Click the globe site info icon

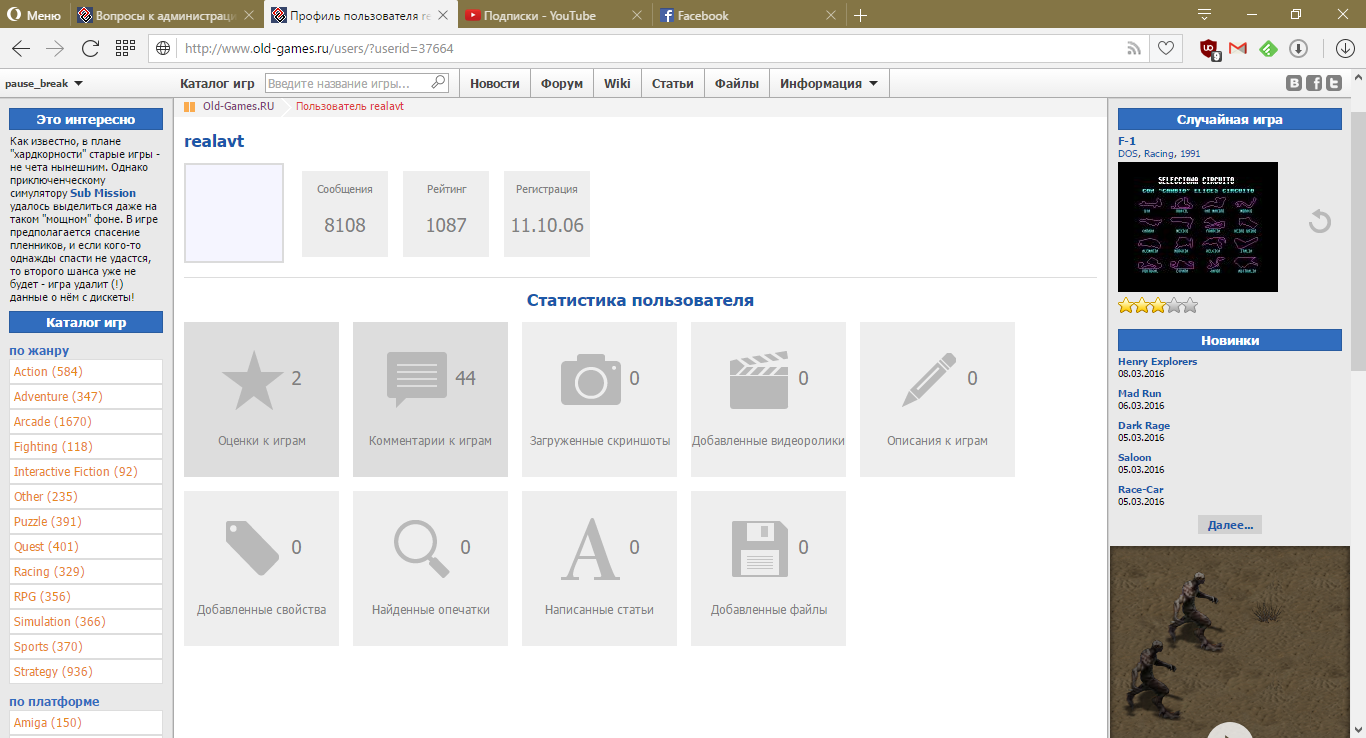[164, 48]
